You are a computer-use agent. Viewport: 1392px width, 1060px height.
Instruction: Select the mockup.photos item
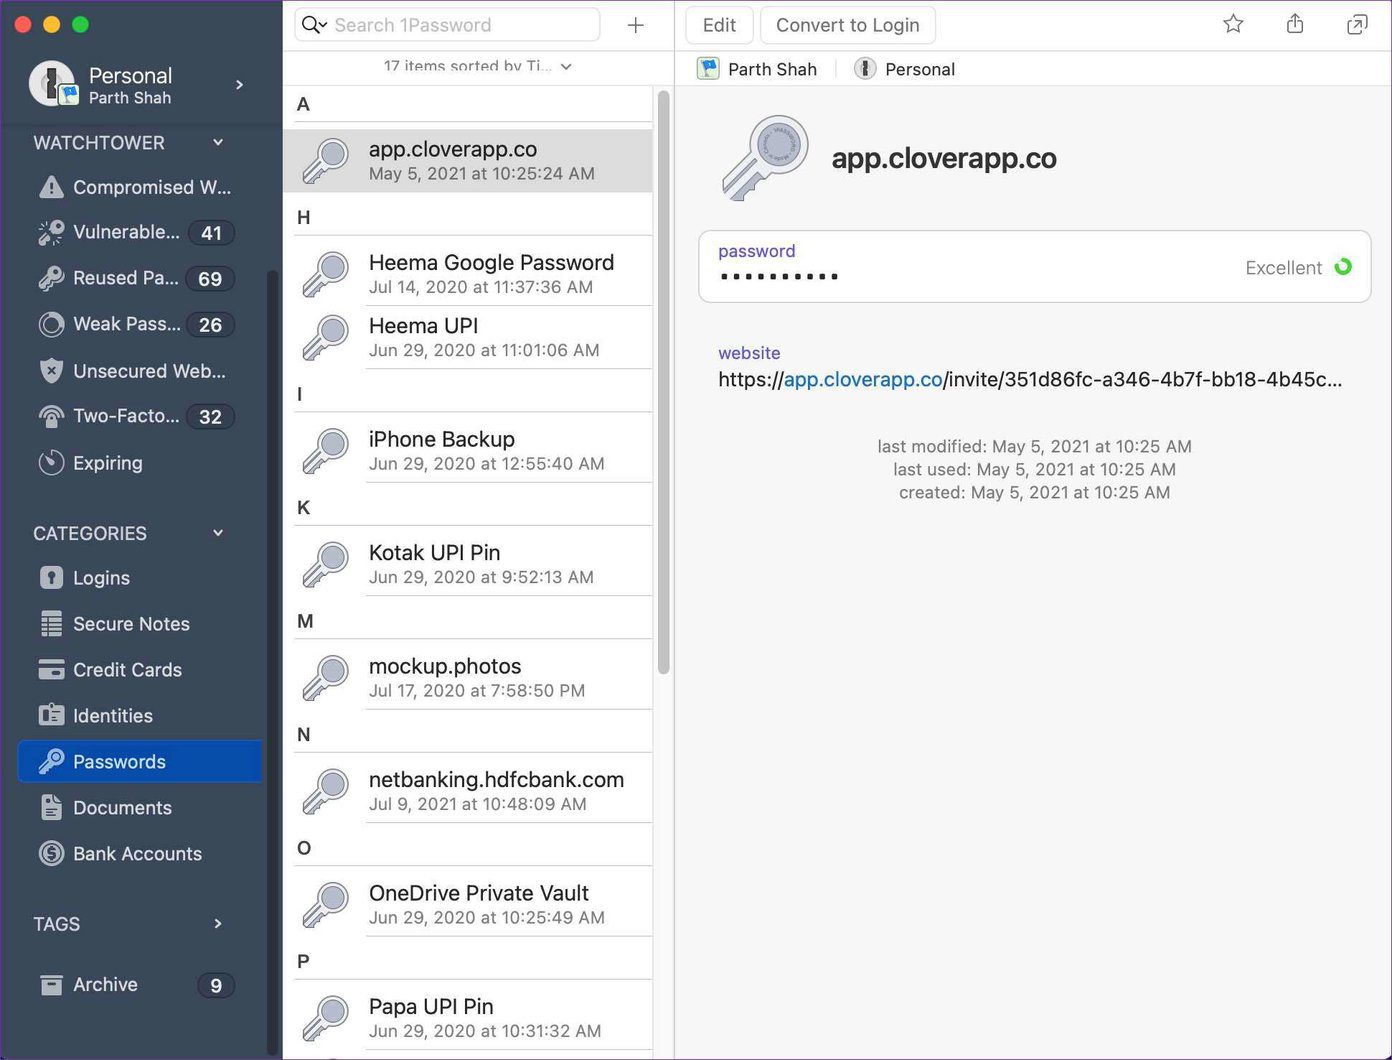(468, 677)
